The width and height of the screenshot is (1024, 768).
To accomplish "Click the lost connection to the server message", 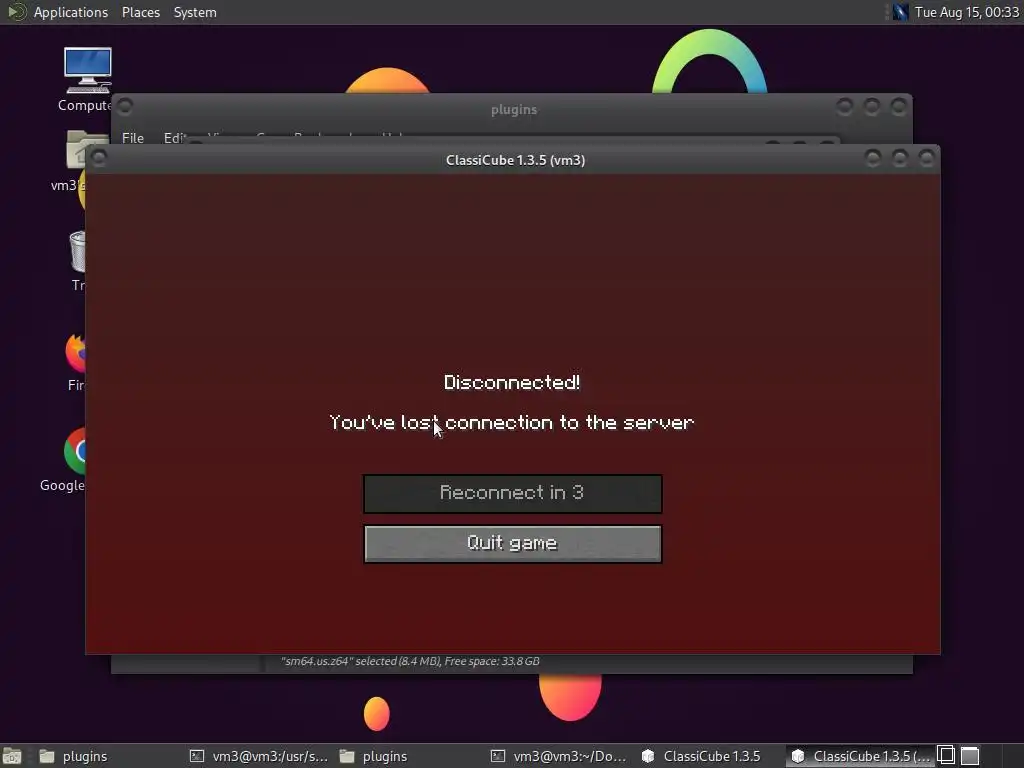I will 512,423.
